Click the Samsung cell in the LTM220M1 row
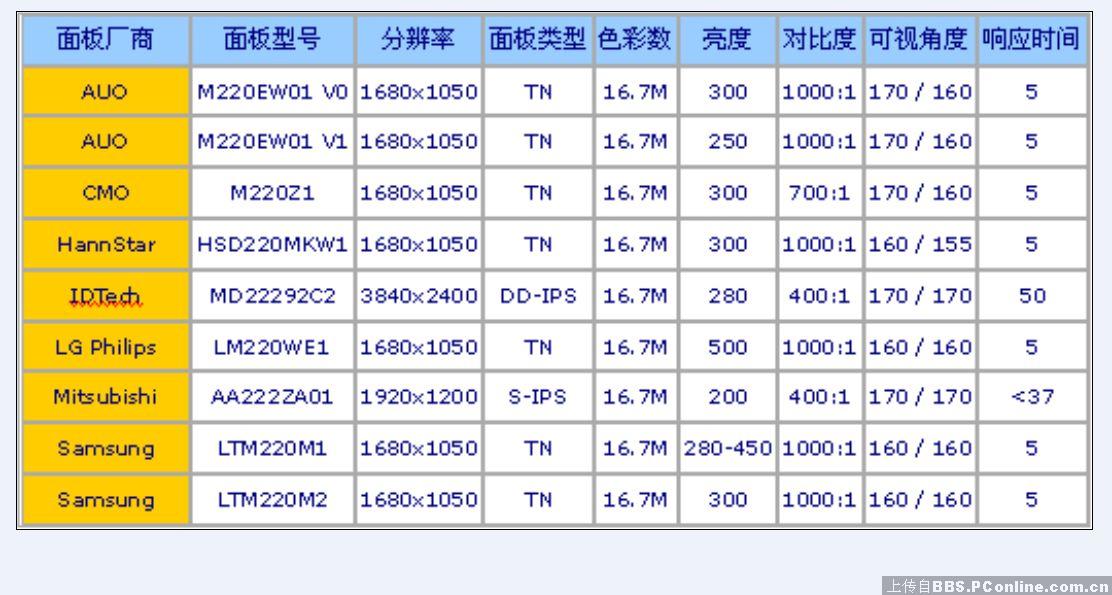Viewport: 1112px width, 595px height. point(106,448)
